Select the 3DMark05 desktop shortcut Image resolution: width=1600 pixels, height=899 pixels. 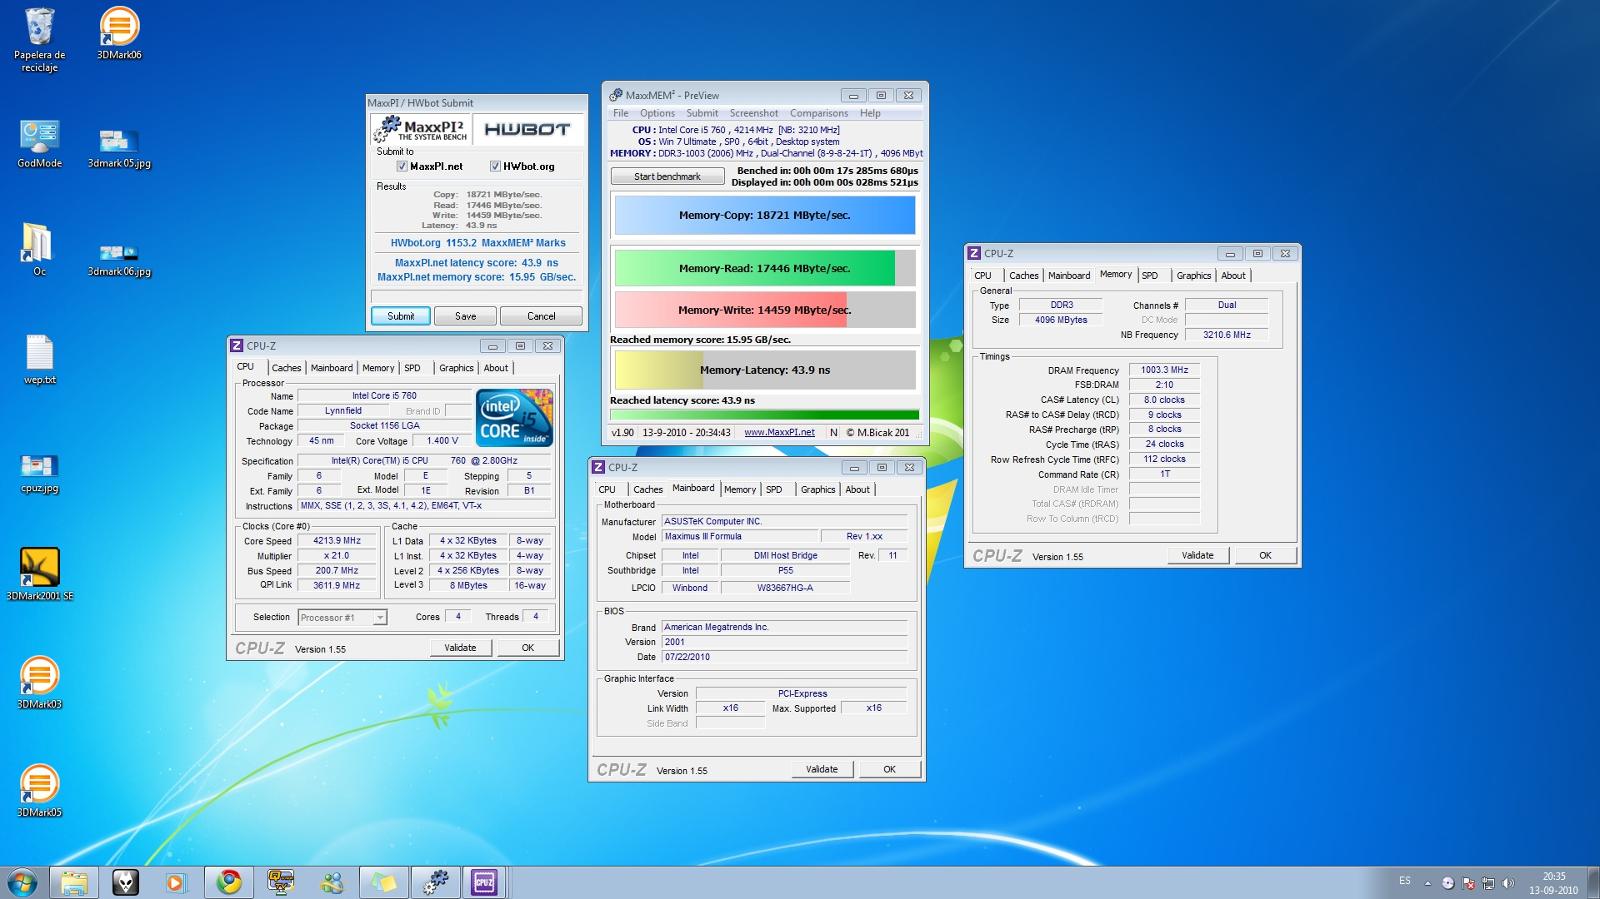tap(39, 791)
